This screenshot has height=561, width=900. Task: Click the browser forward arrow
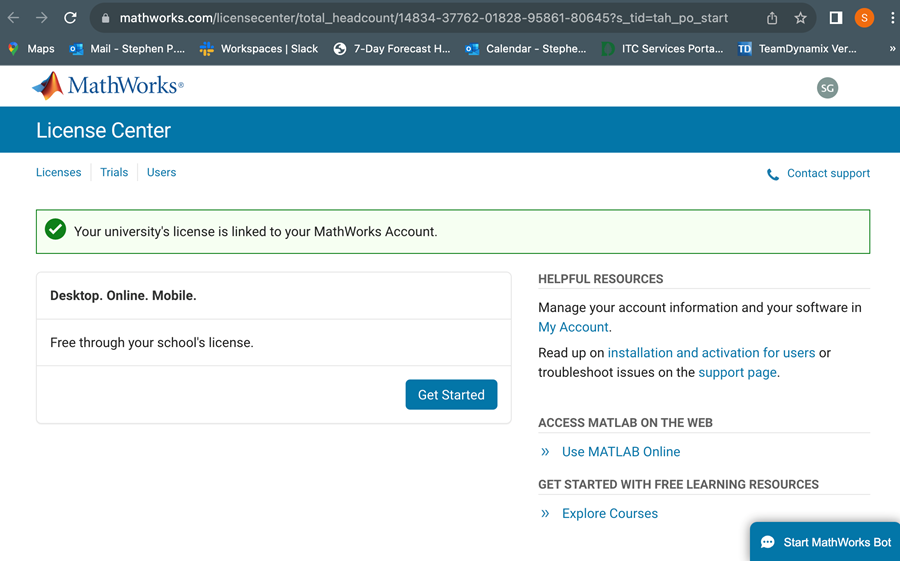(41, 18)
